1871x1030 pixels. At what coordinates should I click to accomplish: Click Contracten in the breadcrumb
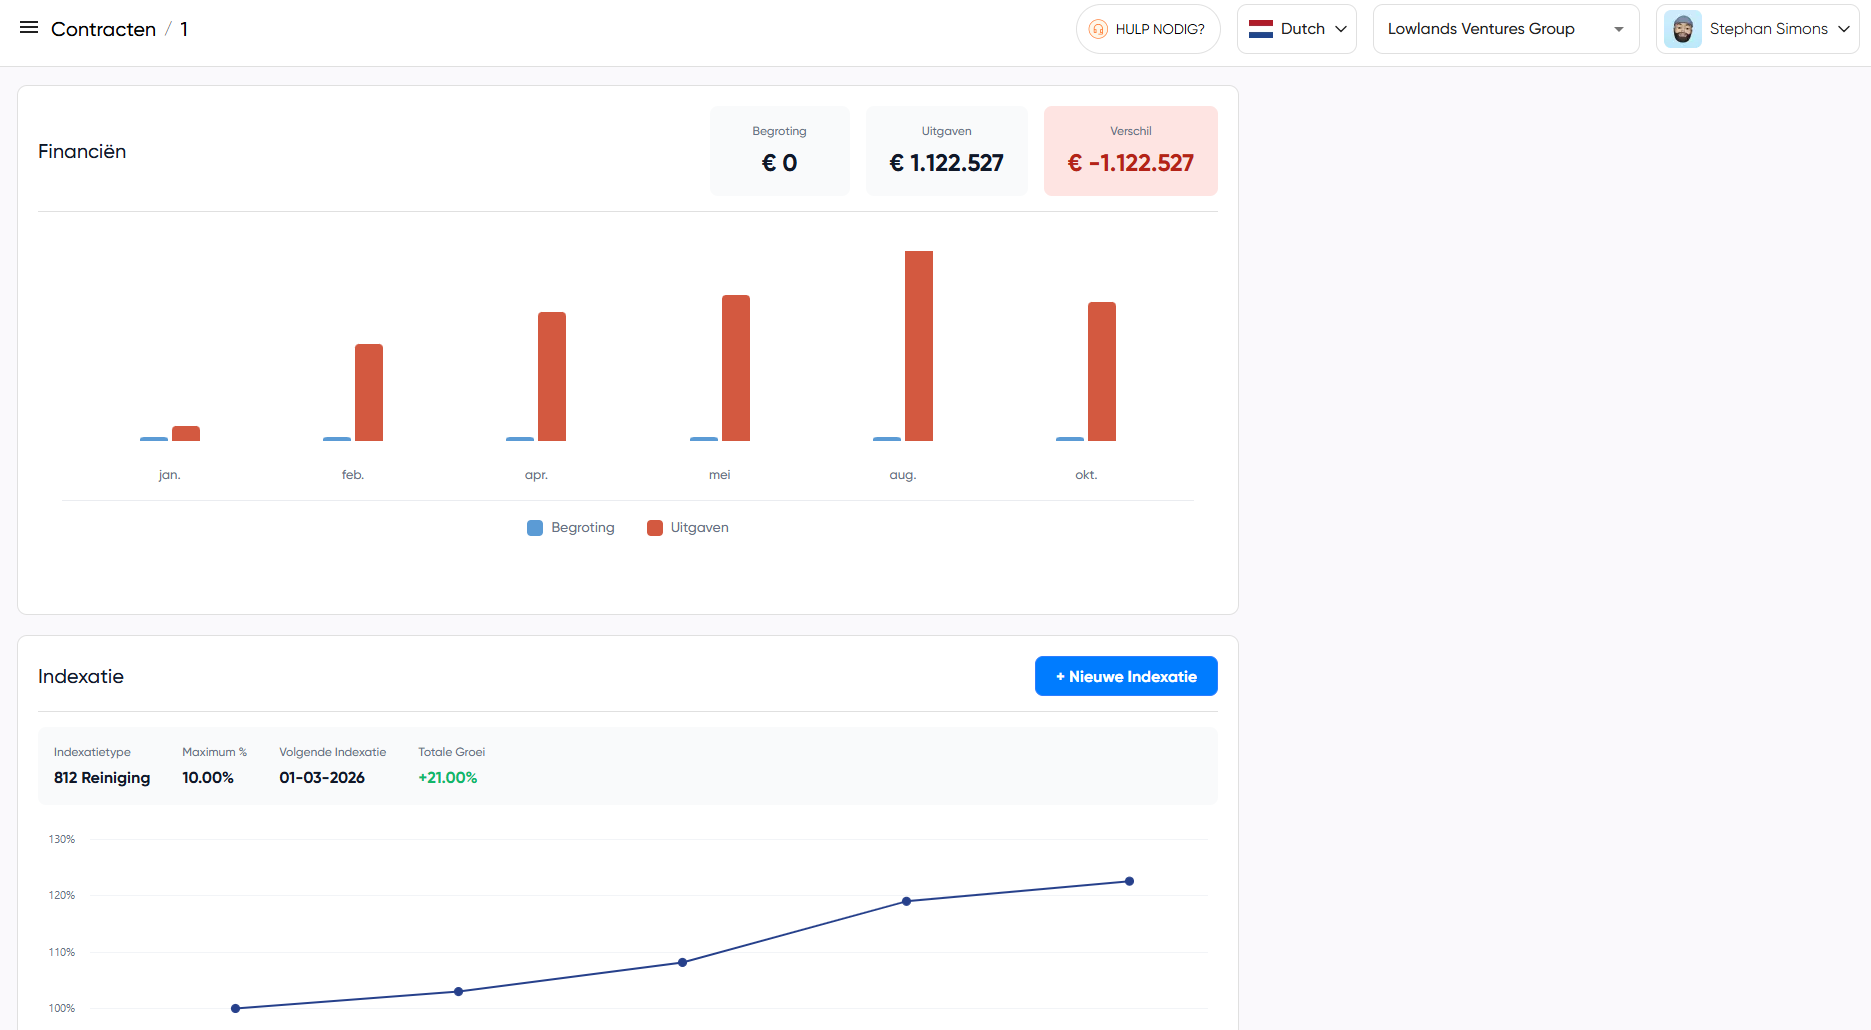click(103, 29)
